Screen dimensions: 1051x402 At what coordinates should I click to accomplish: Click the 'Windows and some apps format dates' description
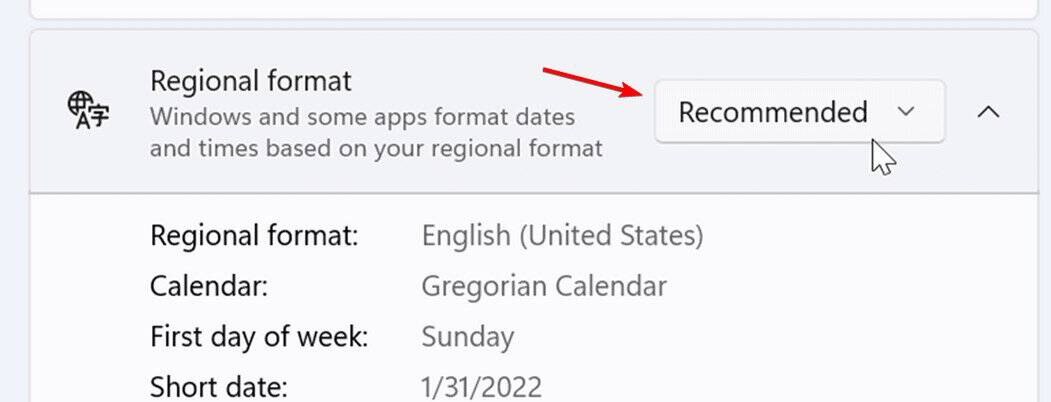click(x=363, y=117)
